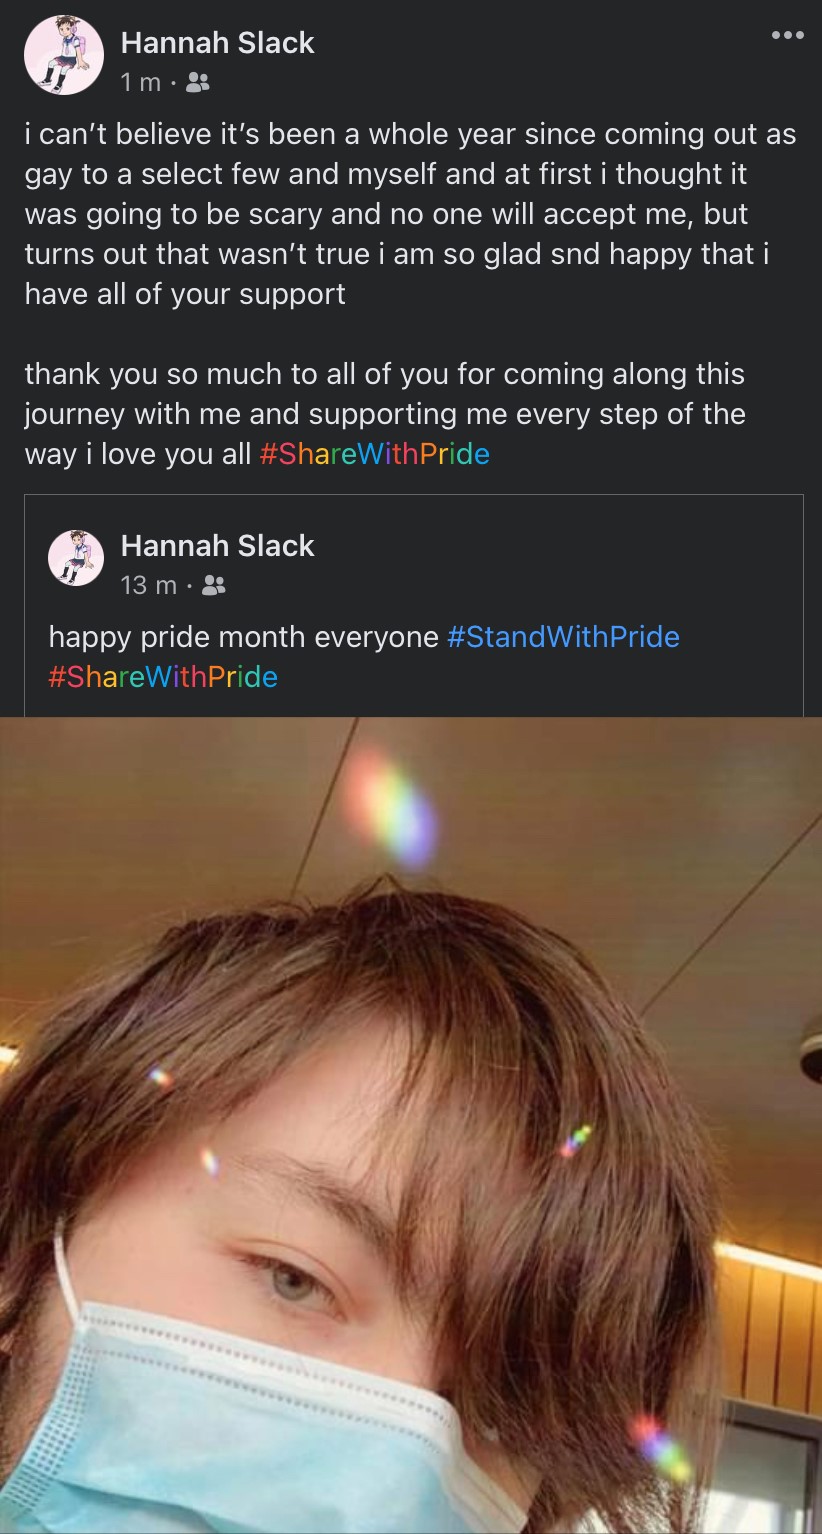Open the three-dot post options menu
Screen dimensions: 822x1534
787,35
